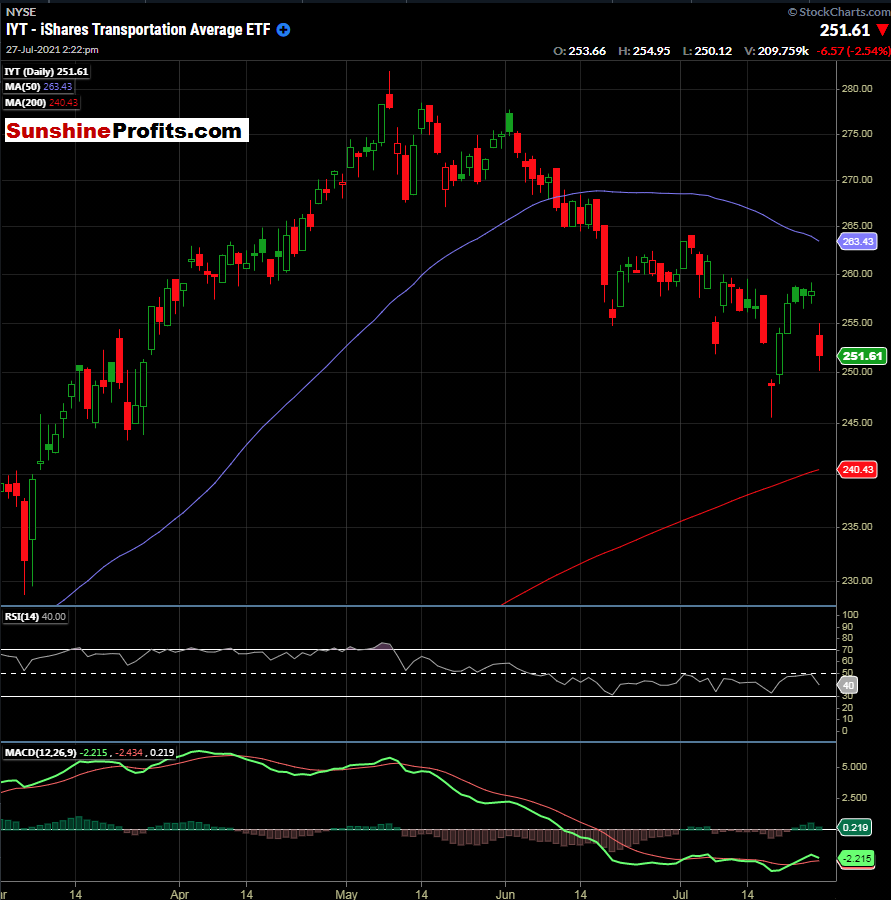Click the large 251.61 last price in header

845,30
